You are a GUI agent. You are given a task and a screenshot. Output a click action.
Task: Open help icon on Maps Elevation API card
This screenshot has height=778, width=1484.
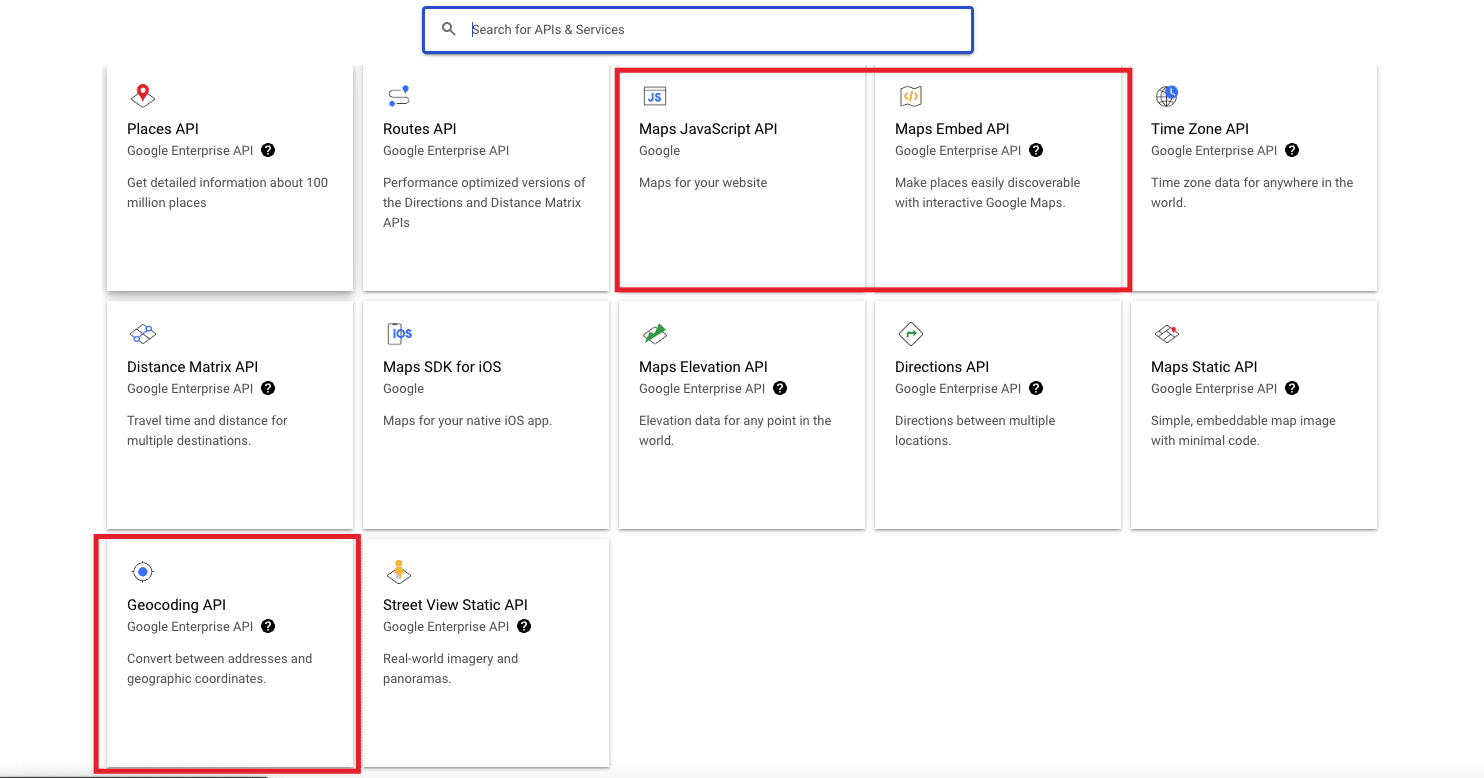click(780, 388)
